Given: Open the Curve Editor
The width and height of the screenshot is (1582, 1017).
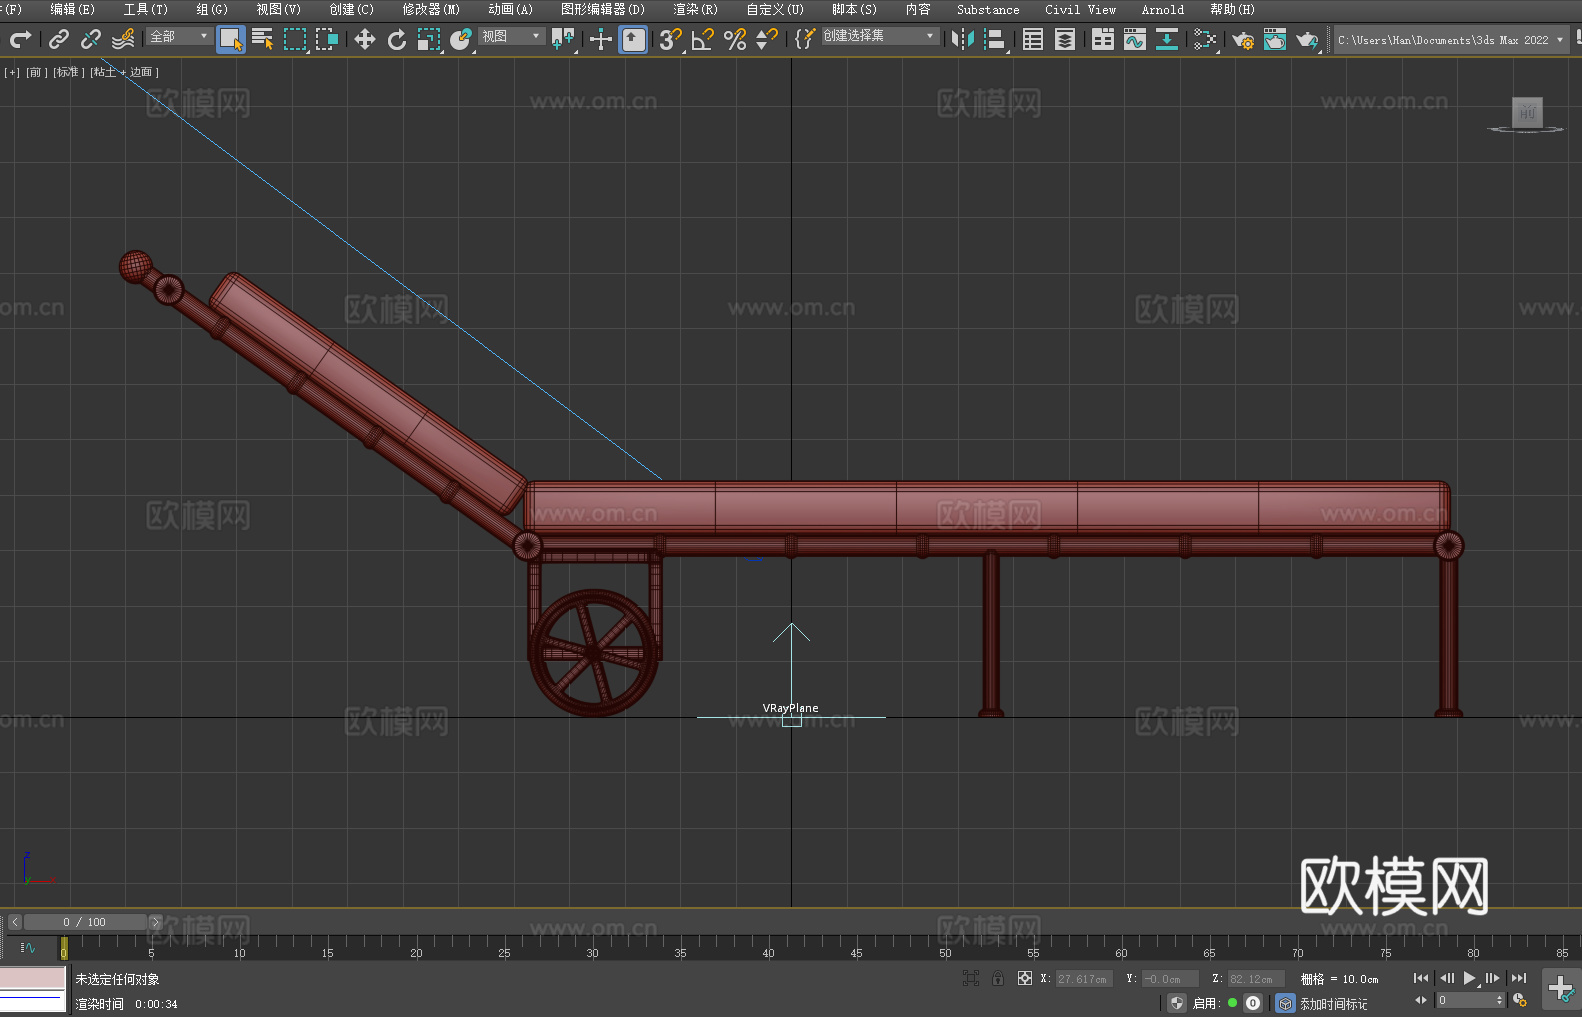Looking at the screenshot, I should [1135, 39].
